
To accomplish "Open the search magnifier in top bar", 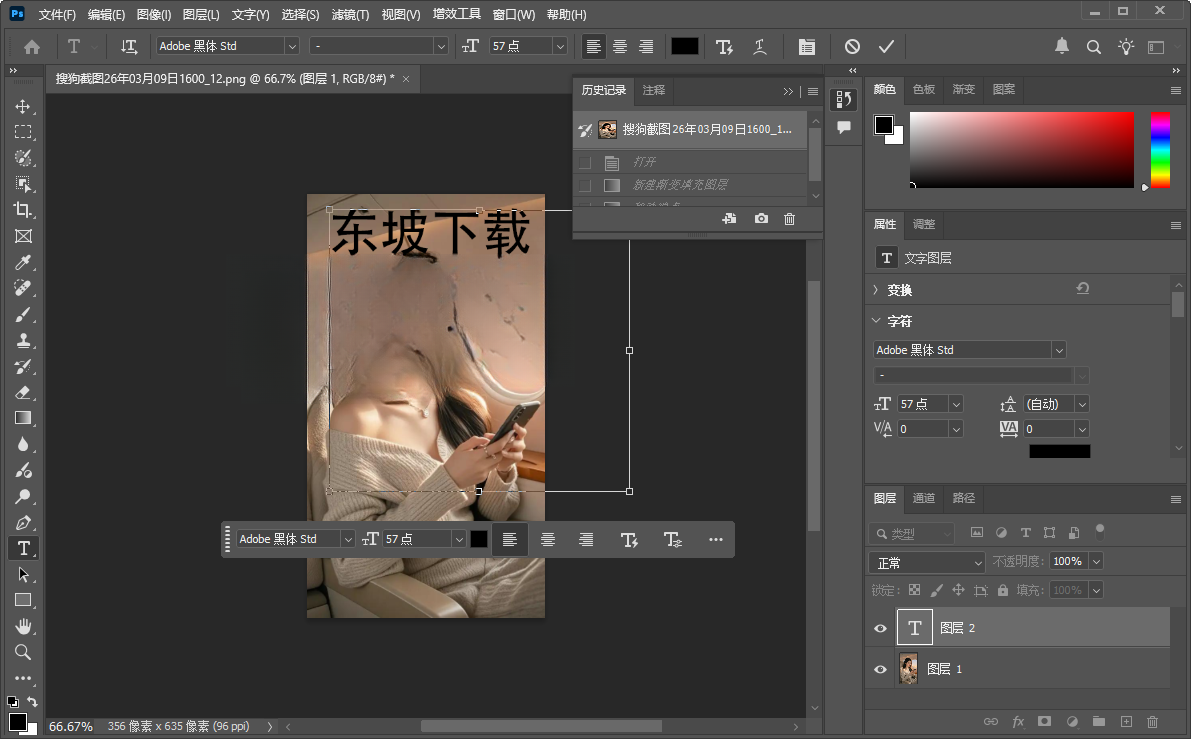I will (1094, 47).
